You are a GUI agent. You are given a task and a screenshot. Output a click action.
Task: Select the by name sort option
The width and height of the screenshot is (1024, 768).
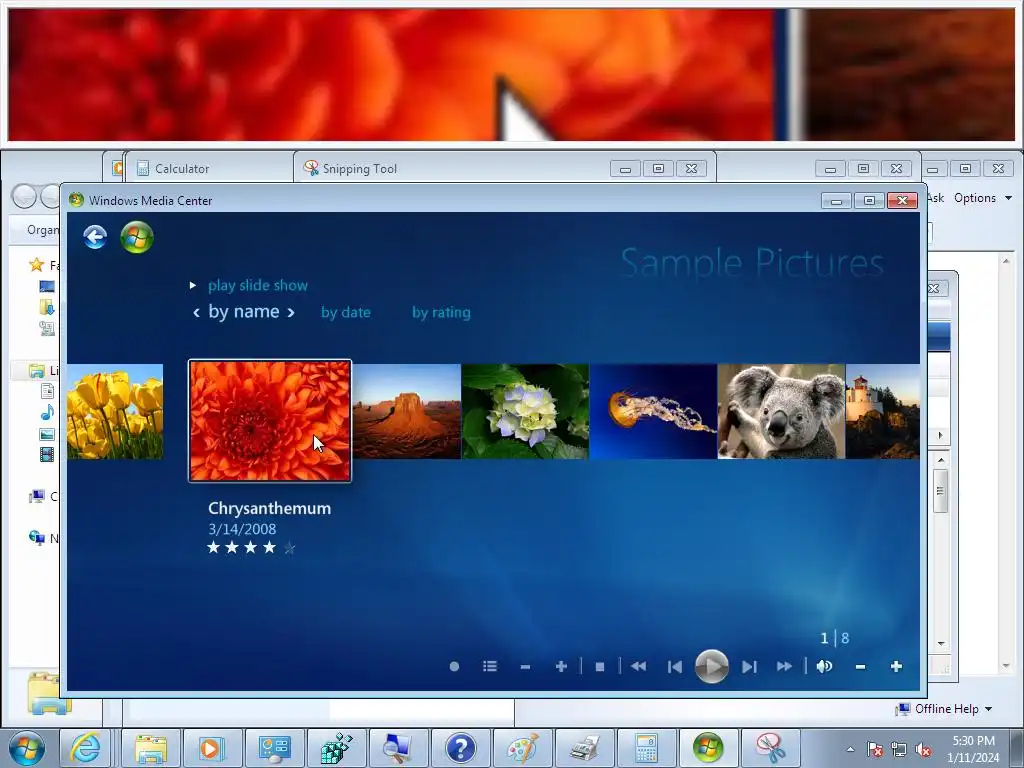(x=244, y=312)
